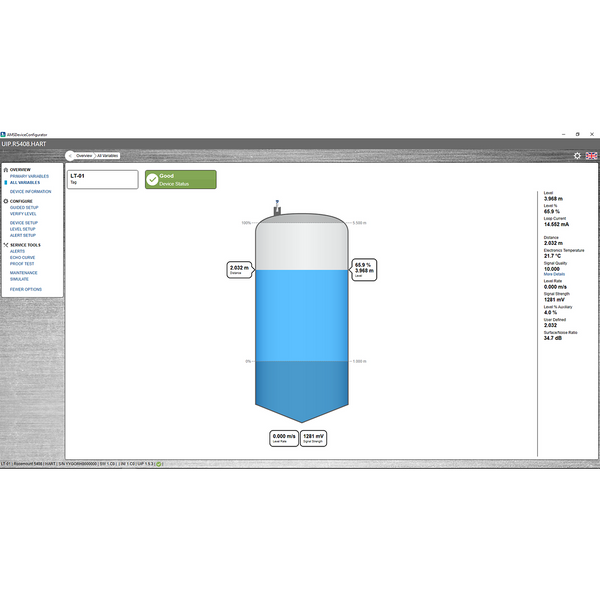Click the back arrow in breadcrumb bar
Image resolution: width=600 pixels, height=600 pixels.
coord(70,156)
